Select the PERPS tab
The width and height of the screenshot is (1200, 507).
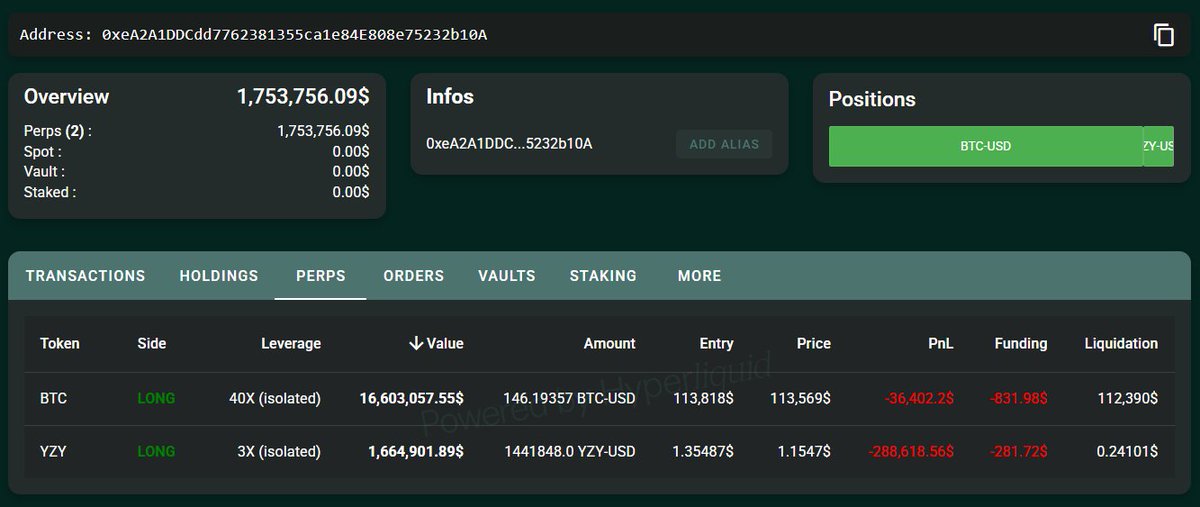[x=321, y=276]
